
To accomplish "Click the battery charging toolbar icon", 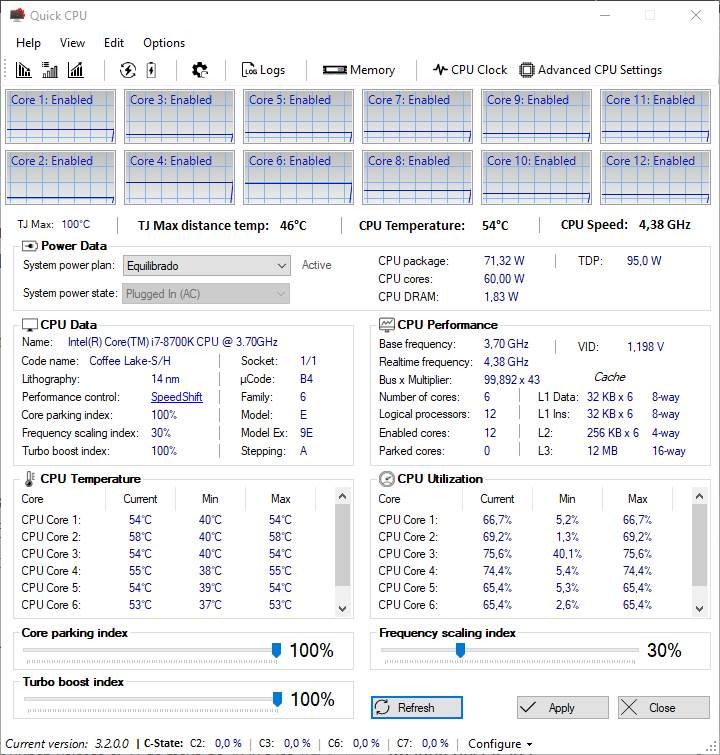I will [x=151, y=70].
